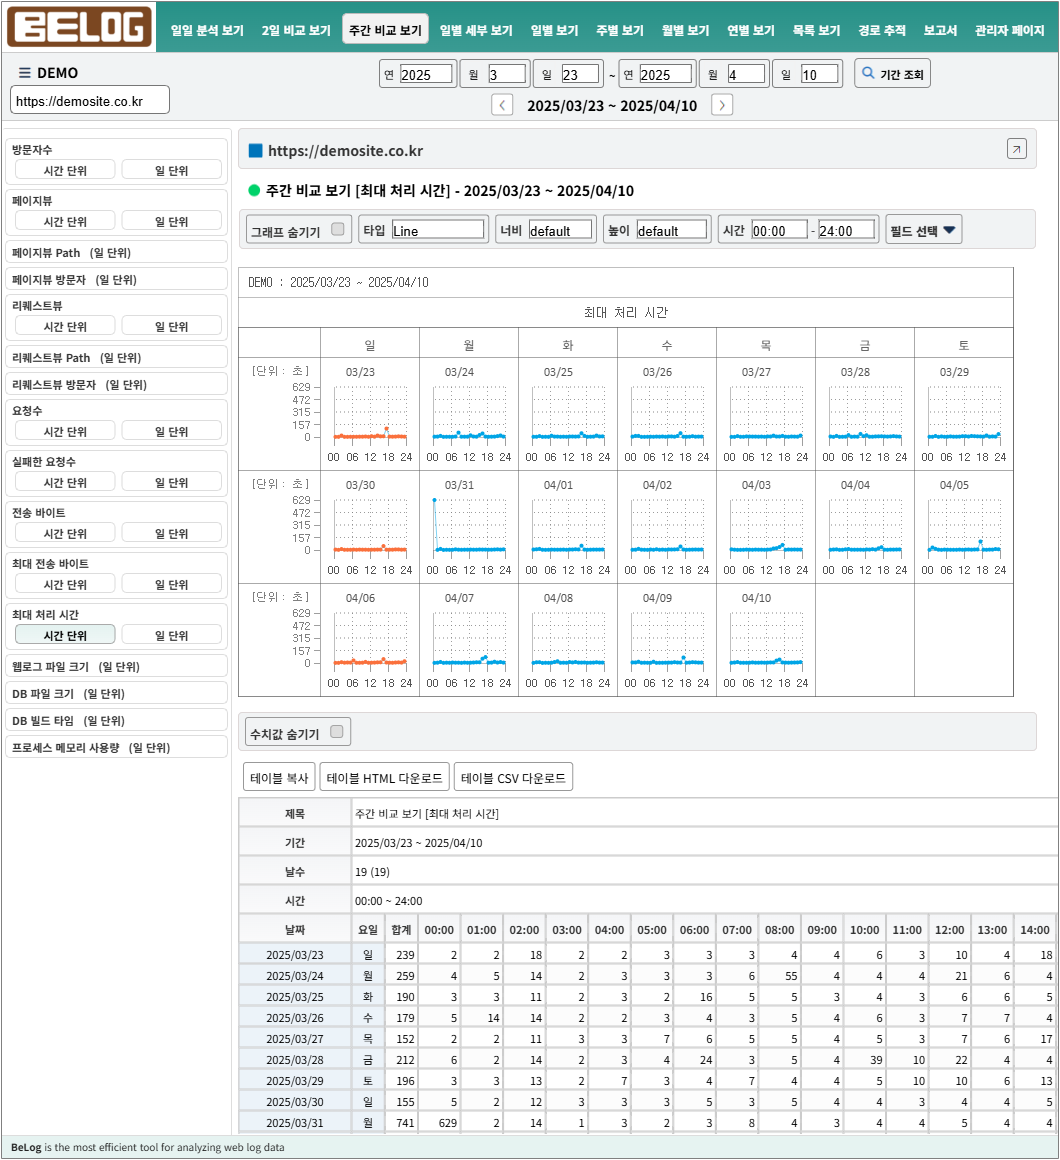Go to next period arrow

pyautogui.click(x=722, y=105)
